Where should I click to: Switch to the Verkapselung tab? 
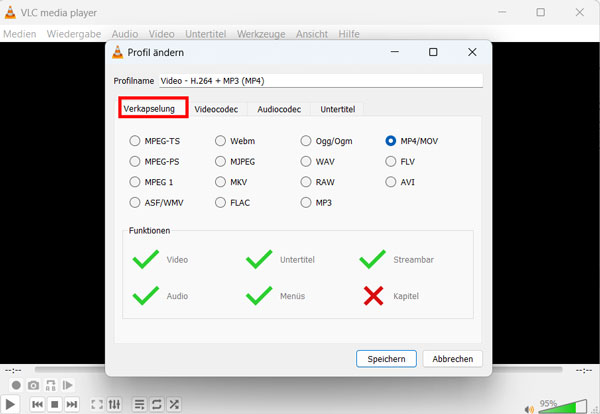pyautogui.click(x=153, y=109)
